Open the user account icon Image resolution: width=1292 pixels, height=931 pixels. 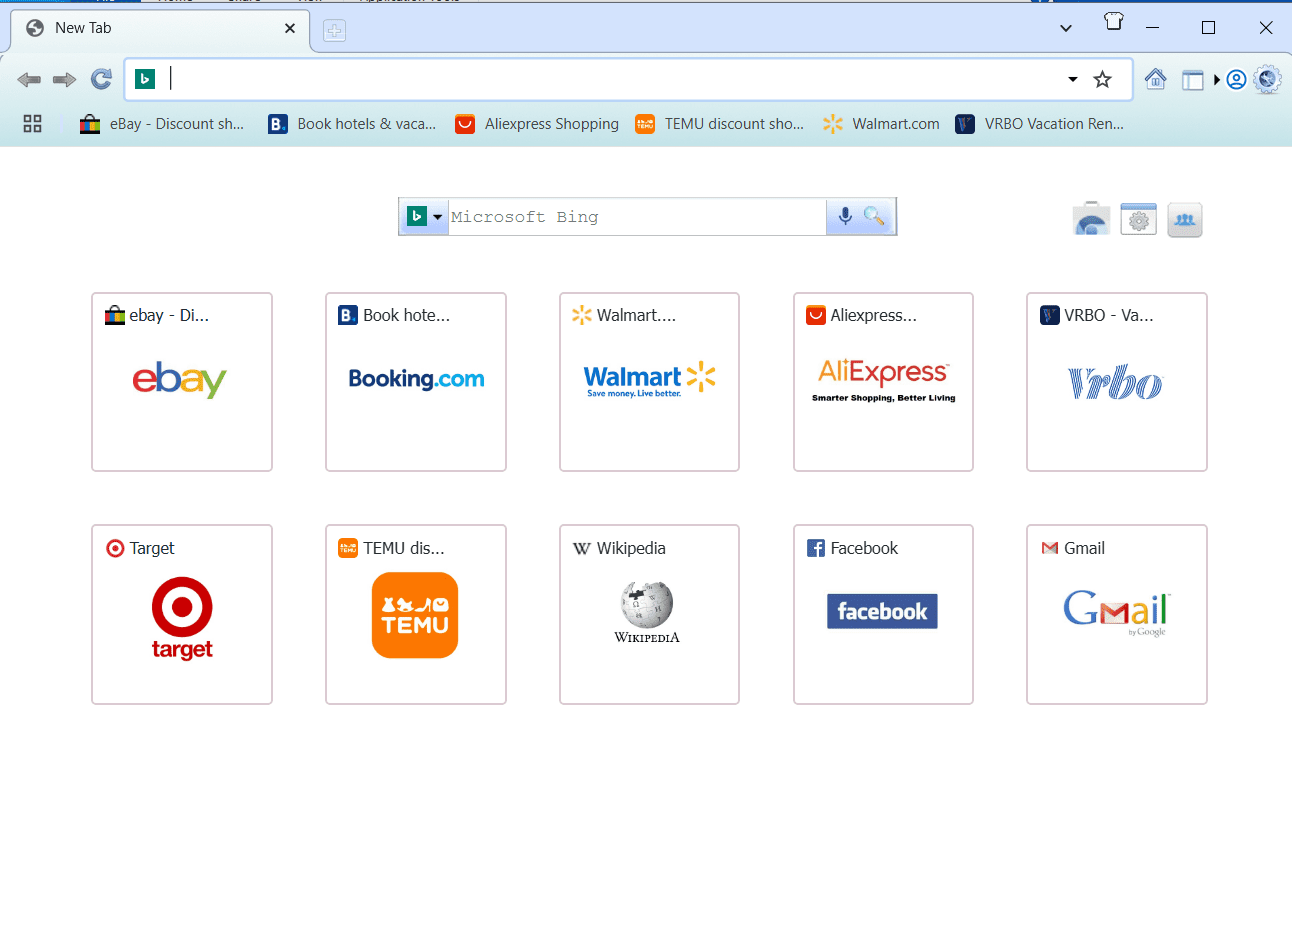(1236, 80)
